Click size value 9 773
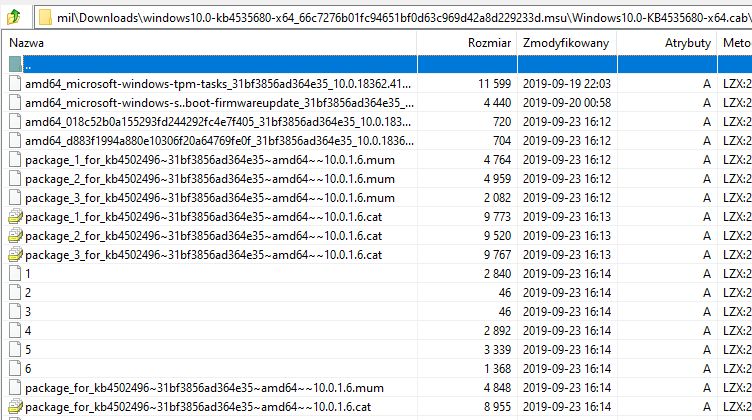 [497, 217]
